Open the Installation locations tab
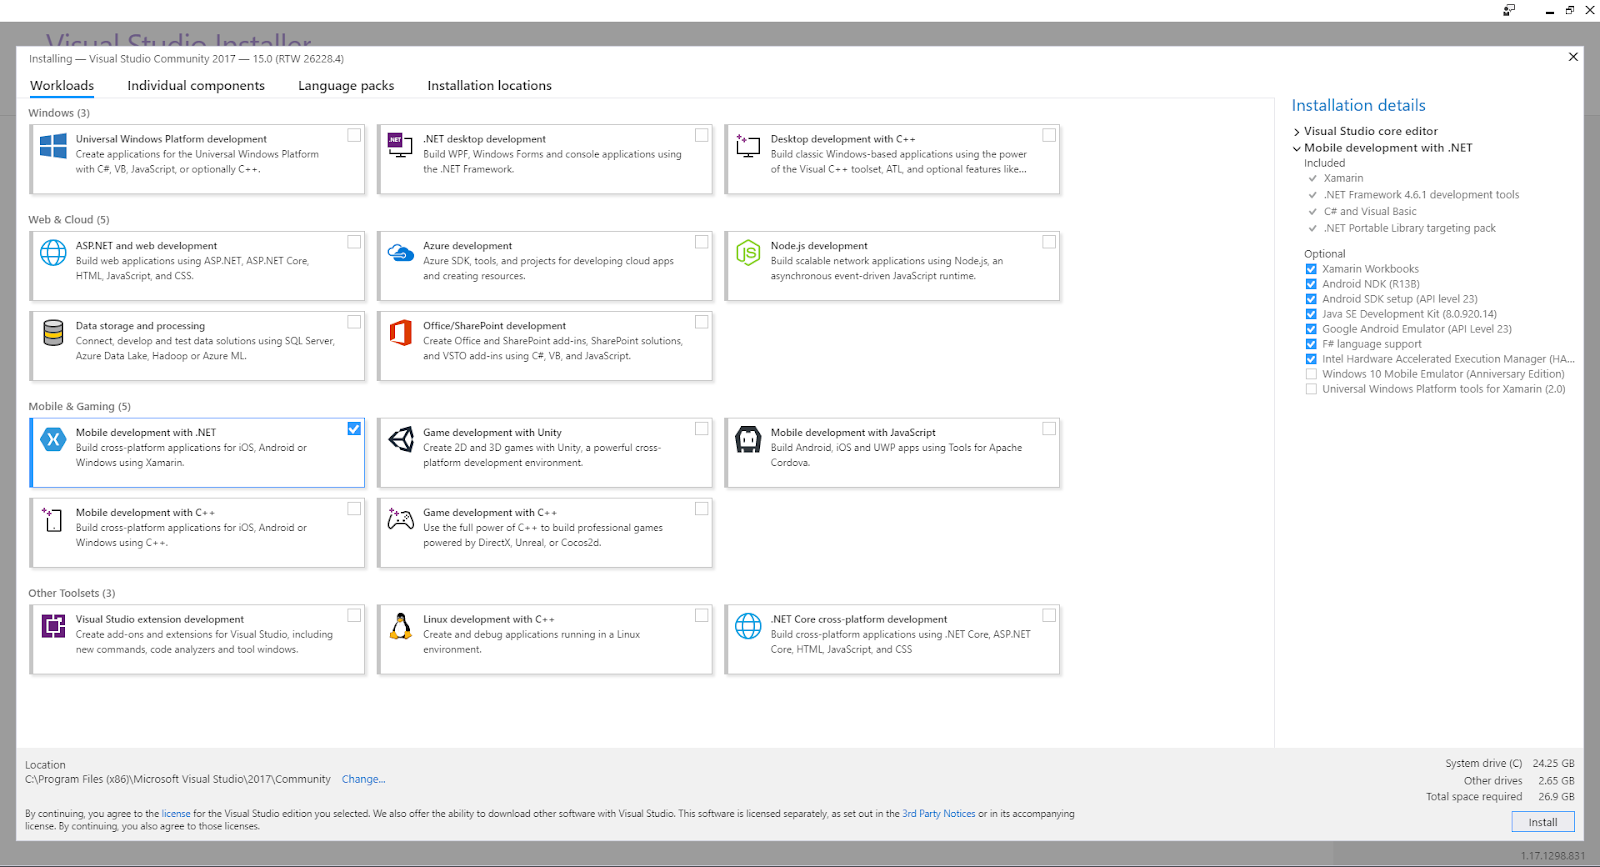The image size is (1600, 867). coord(490,86)
